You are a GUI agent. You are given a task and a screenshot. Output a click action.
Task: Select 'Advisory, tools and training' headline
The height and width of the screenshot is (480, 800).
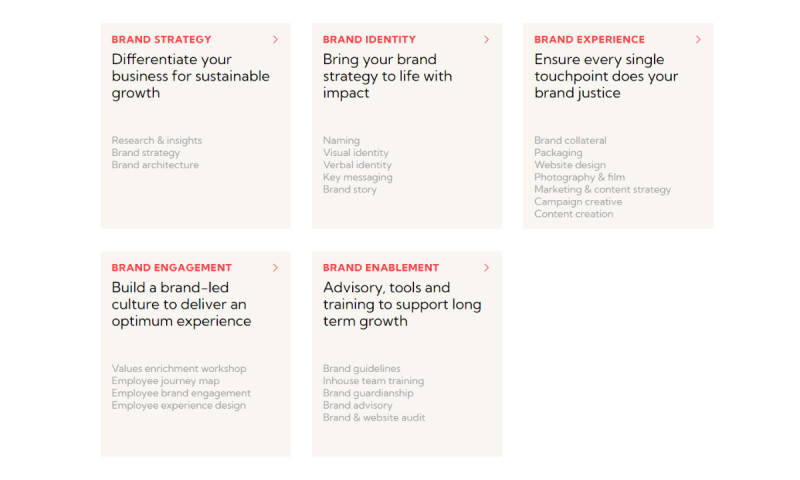tap(402, 304)
